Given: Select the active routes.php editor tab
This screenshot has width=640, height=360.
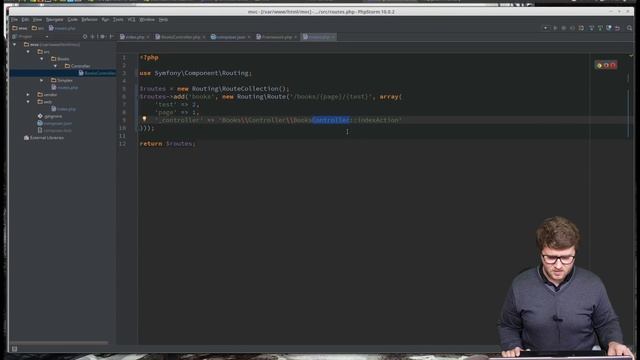Looking at the screenshot, I should (318, 37).
